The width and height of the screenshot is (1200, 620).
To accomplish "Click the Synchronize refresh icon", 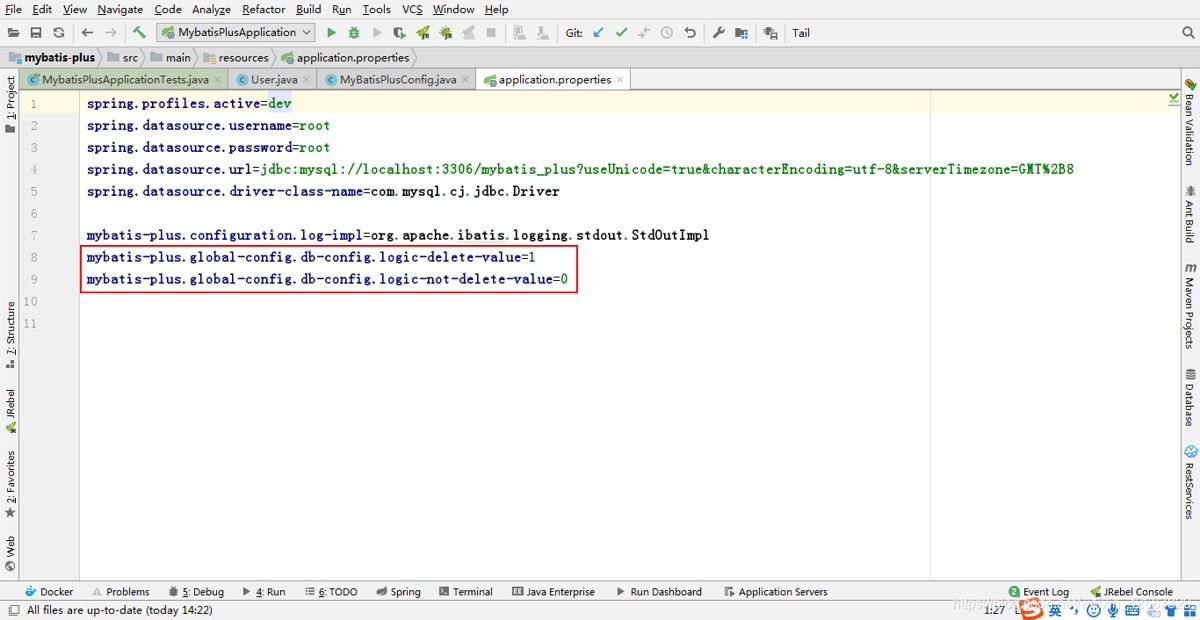I will 59,33.
